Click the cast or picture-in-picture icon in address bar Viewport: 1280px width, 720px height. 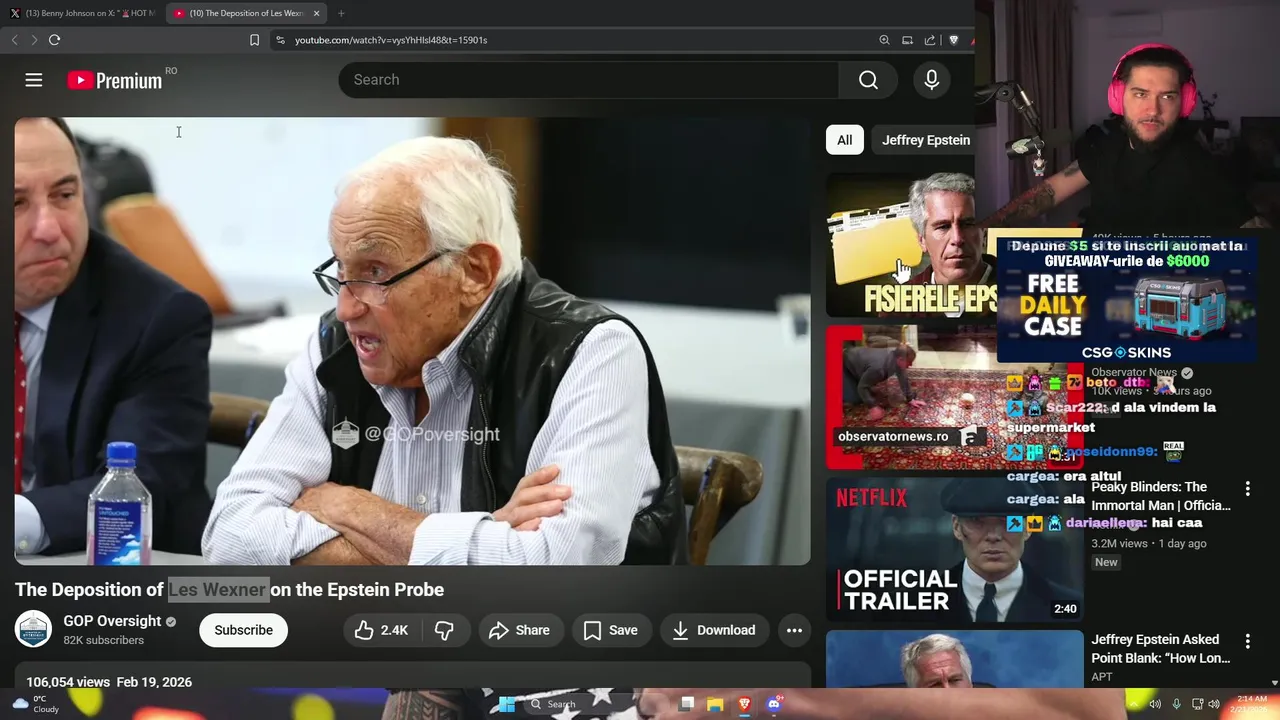click(907, 40)
